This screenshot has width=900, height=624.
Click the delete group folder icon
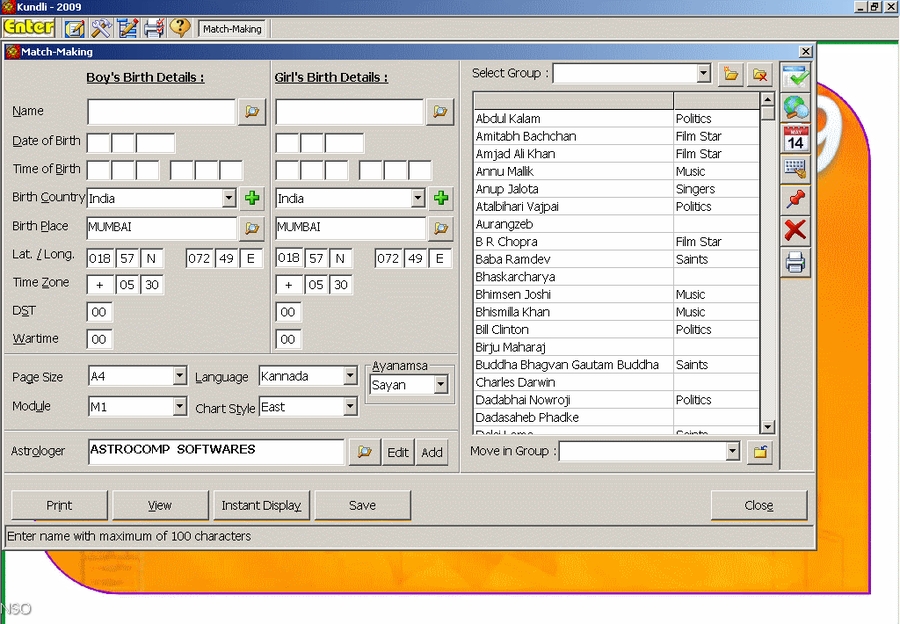(761, 74)
